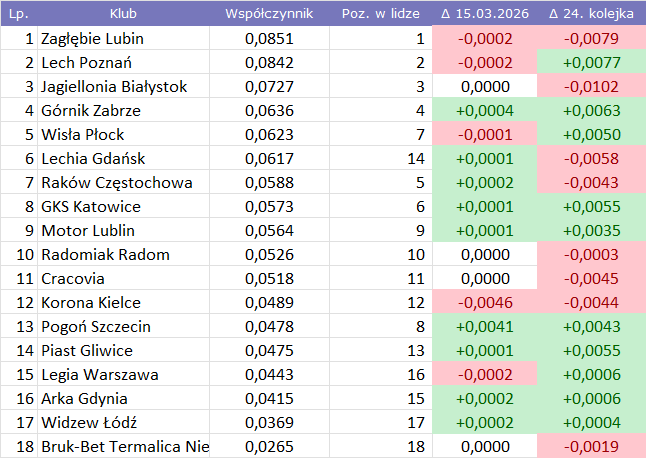Screen dimensions: 646x458
Task: Click the -0,0102 Jagiellonia kolejka cell
Action: (x=591, y=87)
